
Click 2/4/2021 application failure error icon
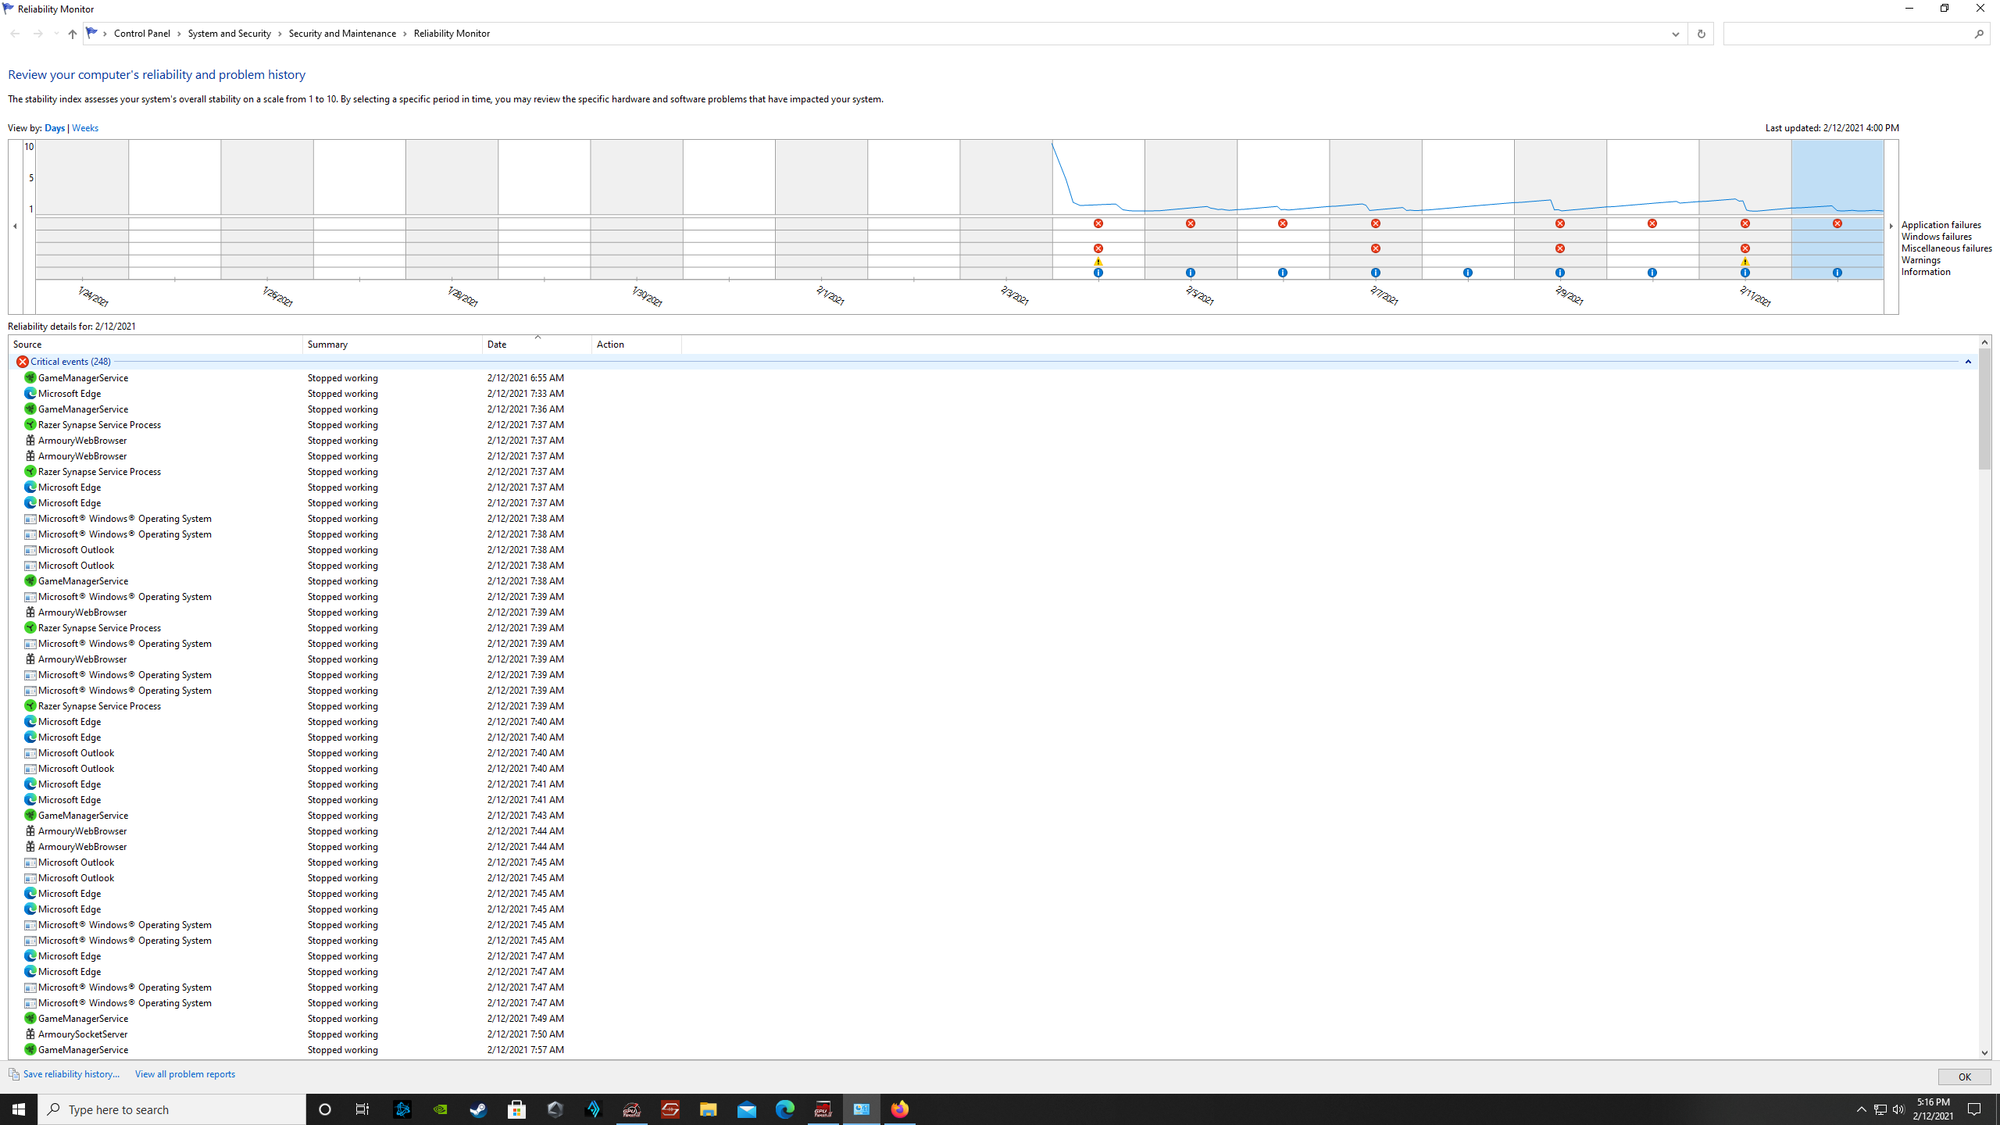pos(1098,224)
